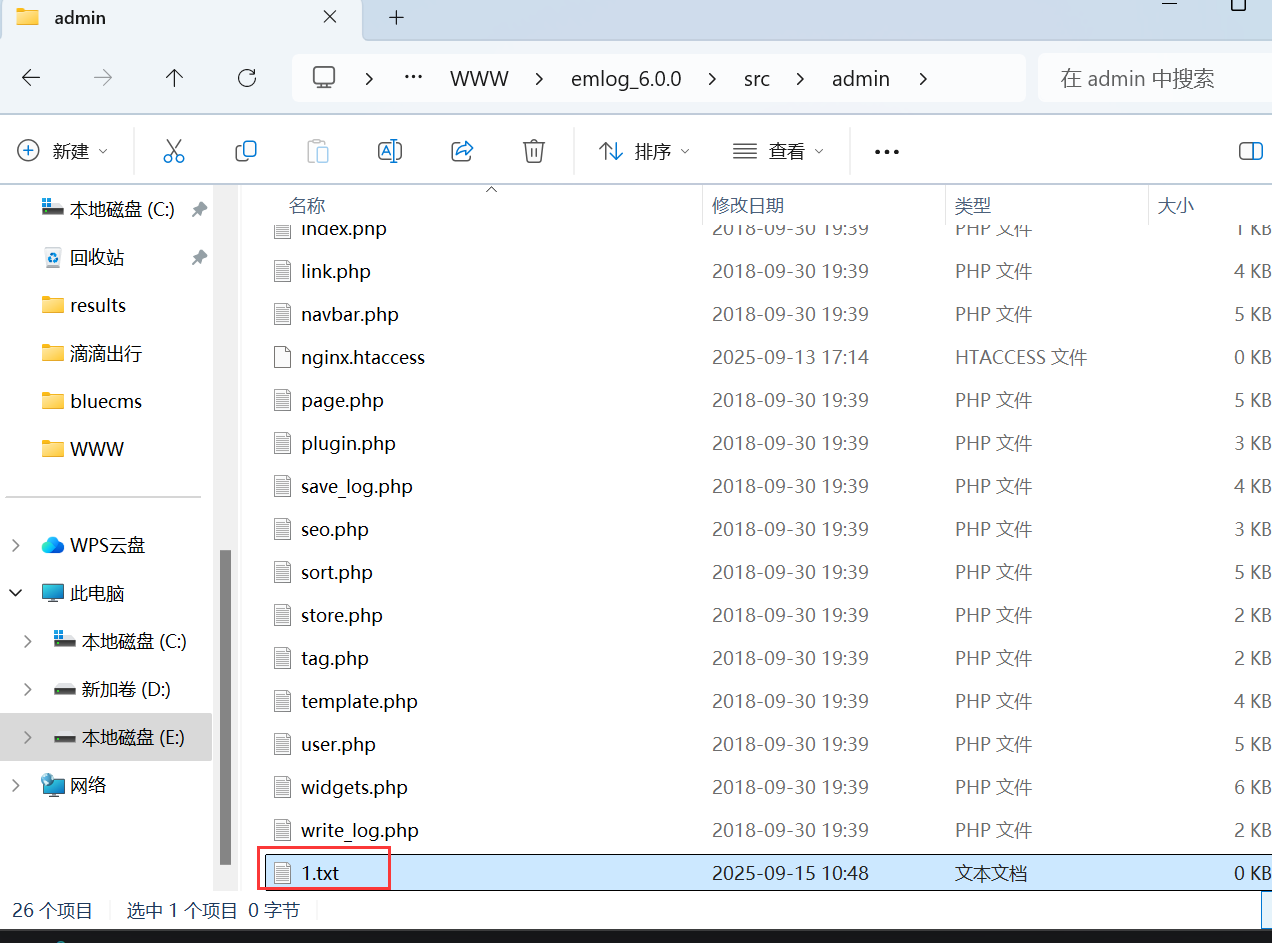Image resolution: width=1272 pixels, height=943 pixels.
Task: Select the template.php file
Action: (x=359, y=702)
